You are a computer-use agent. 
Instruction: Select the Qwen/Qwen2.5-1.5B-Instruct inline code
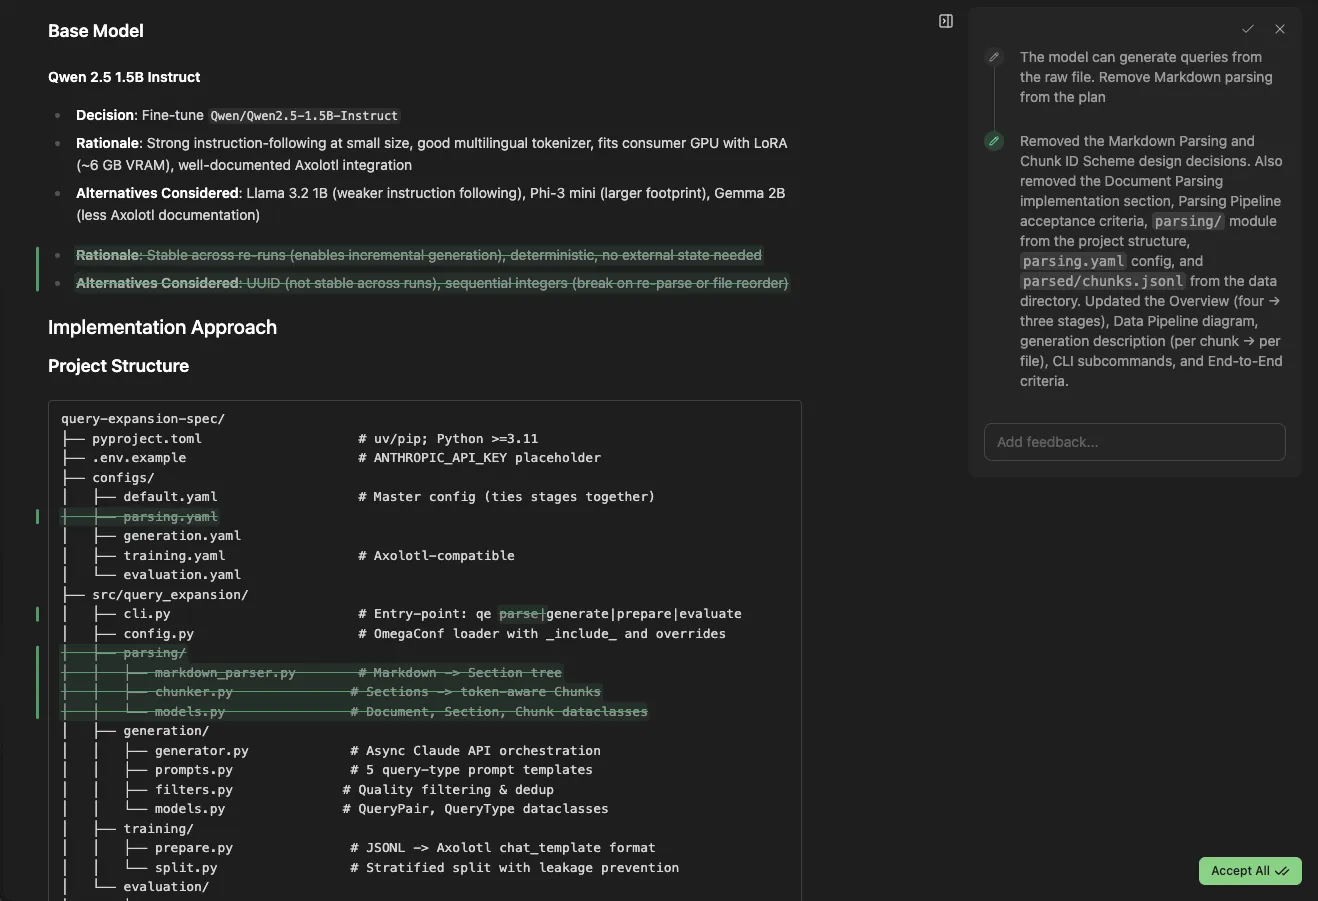coord(304,116)
